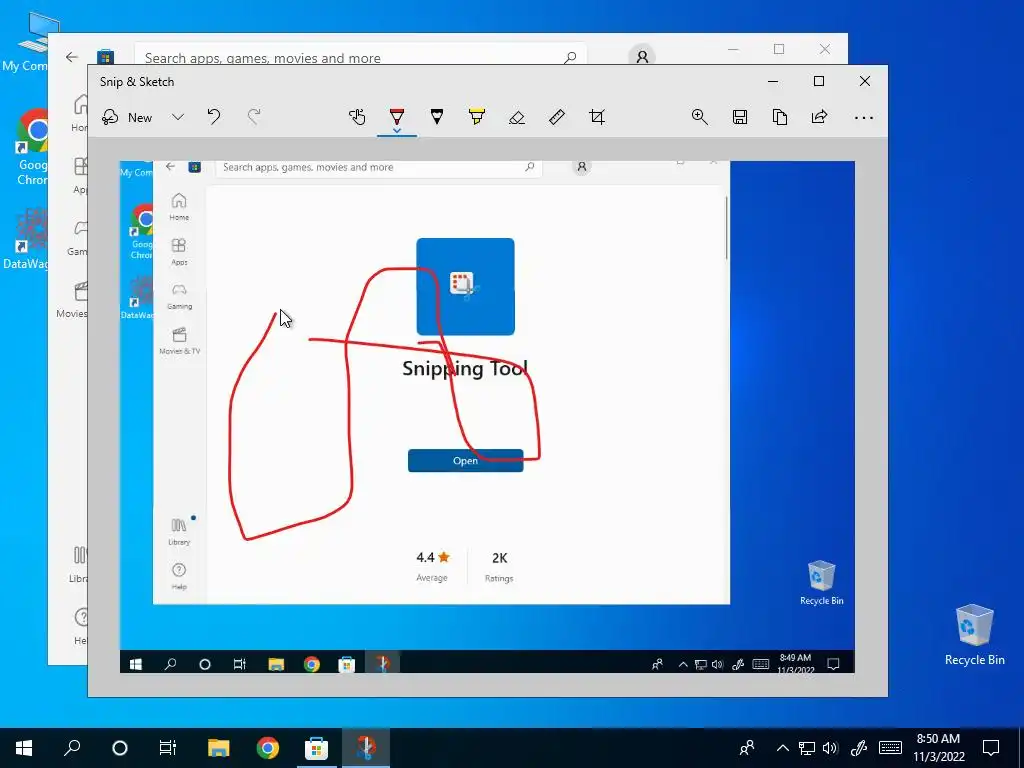Expand the New snip delay dropdown arrow
The height and width of the screenshot is (768, 1024).
[178, 118]
